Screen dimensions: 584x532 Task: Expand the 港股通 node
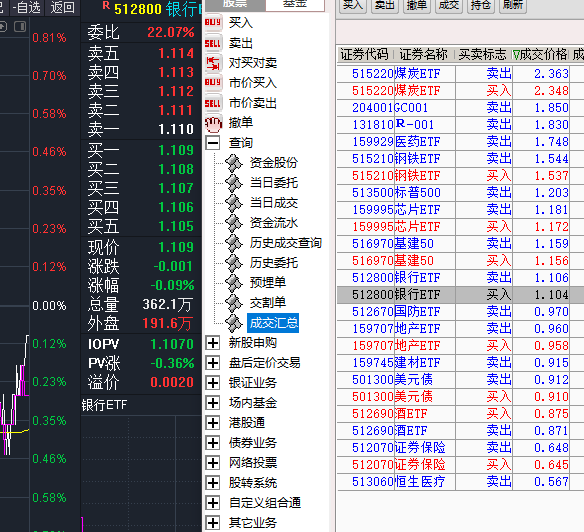213,423
